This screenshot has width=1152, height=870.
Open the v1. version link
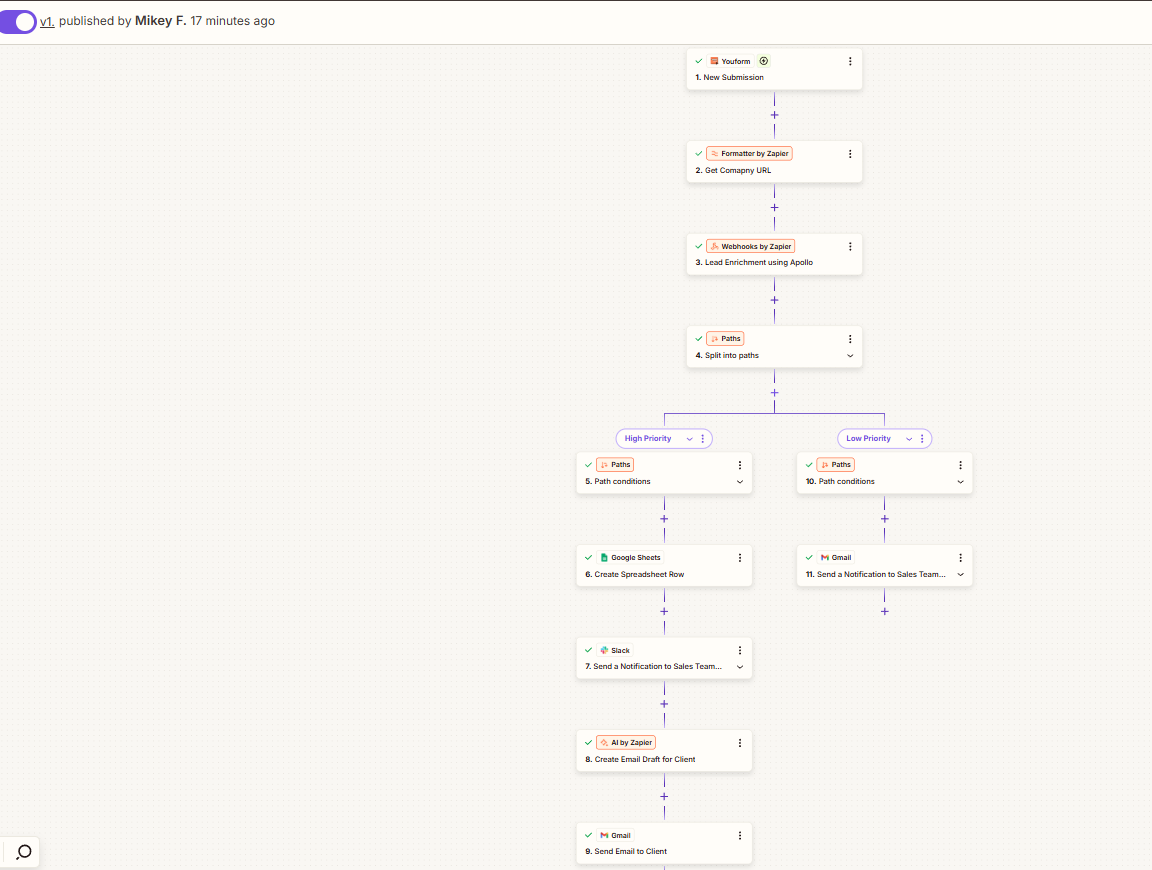(47, 21)
